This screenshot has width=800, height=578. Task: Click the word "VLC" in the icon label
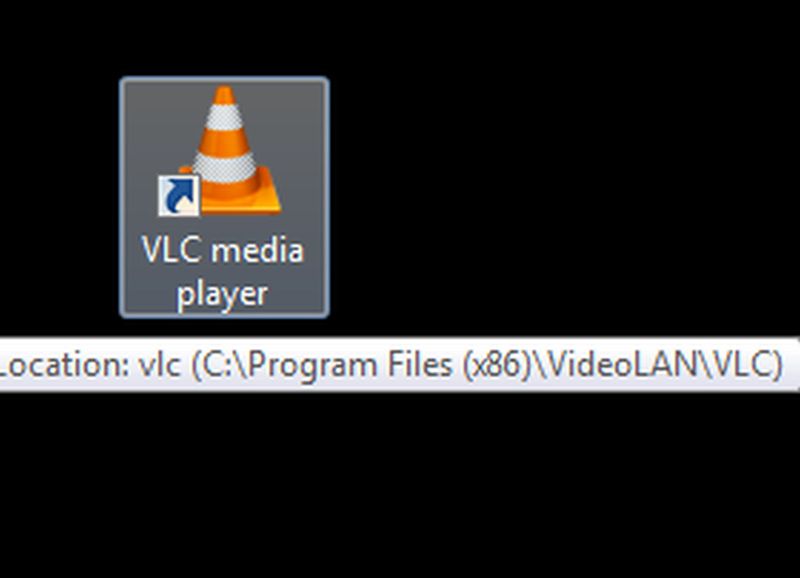point(170,250)
